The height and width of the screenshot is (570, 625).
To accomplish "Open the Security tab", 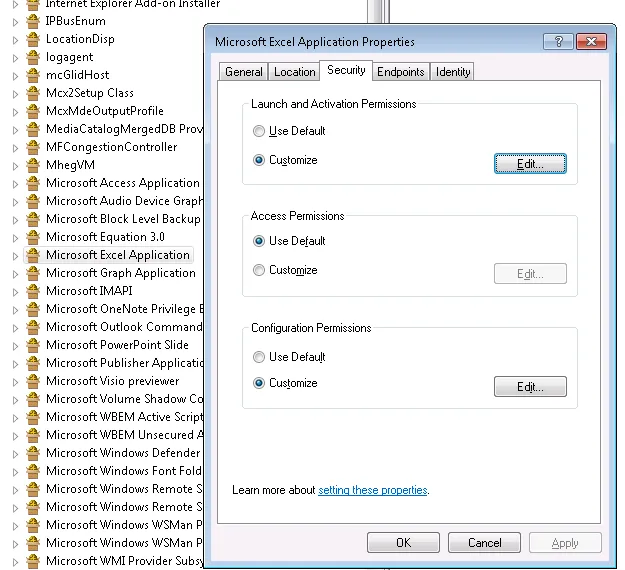I will (346, 71).
